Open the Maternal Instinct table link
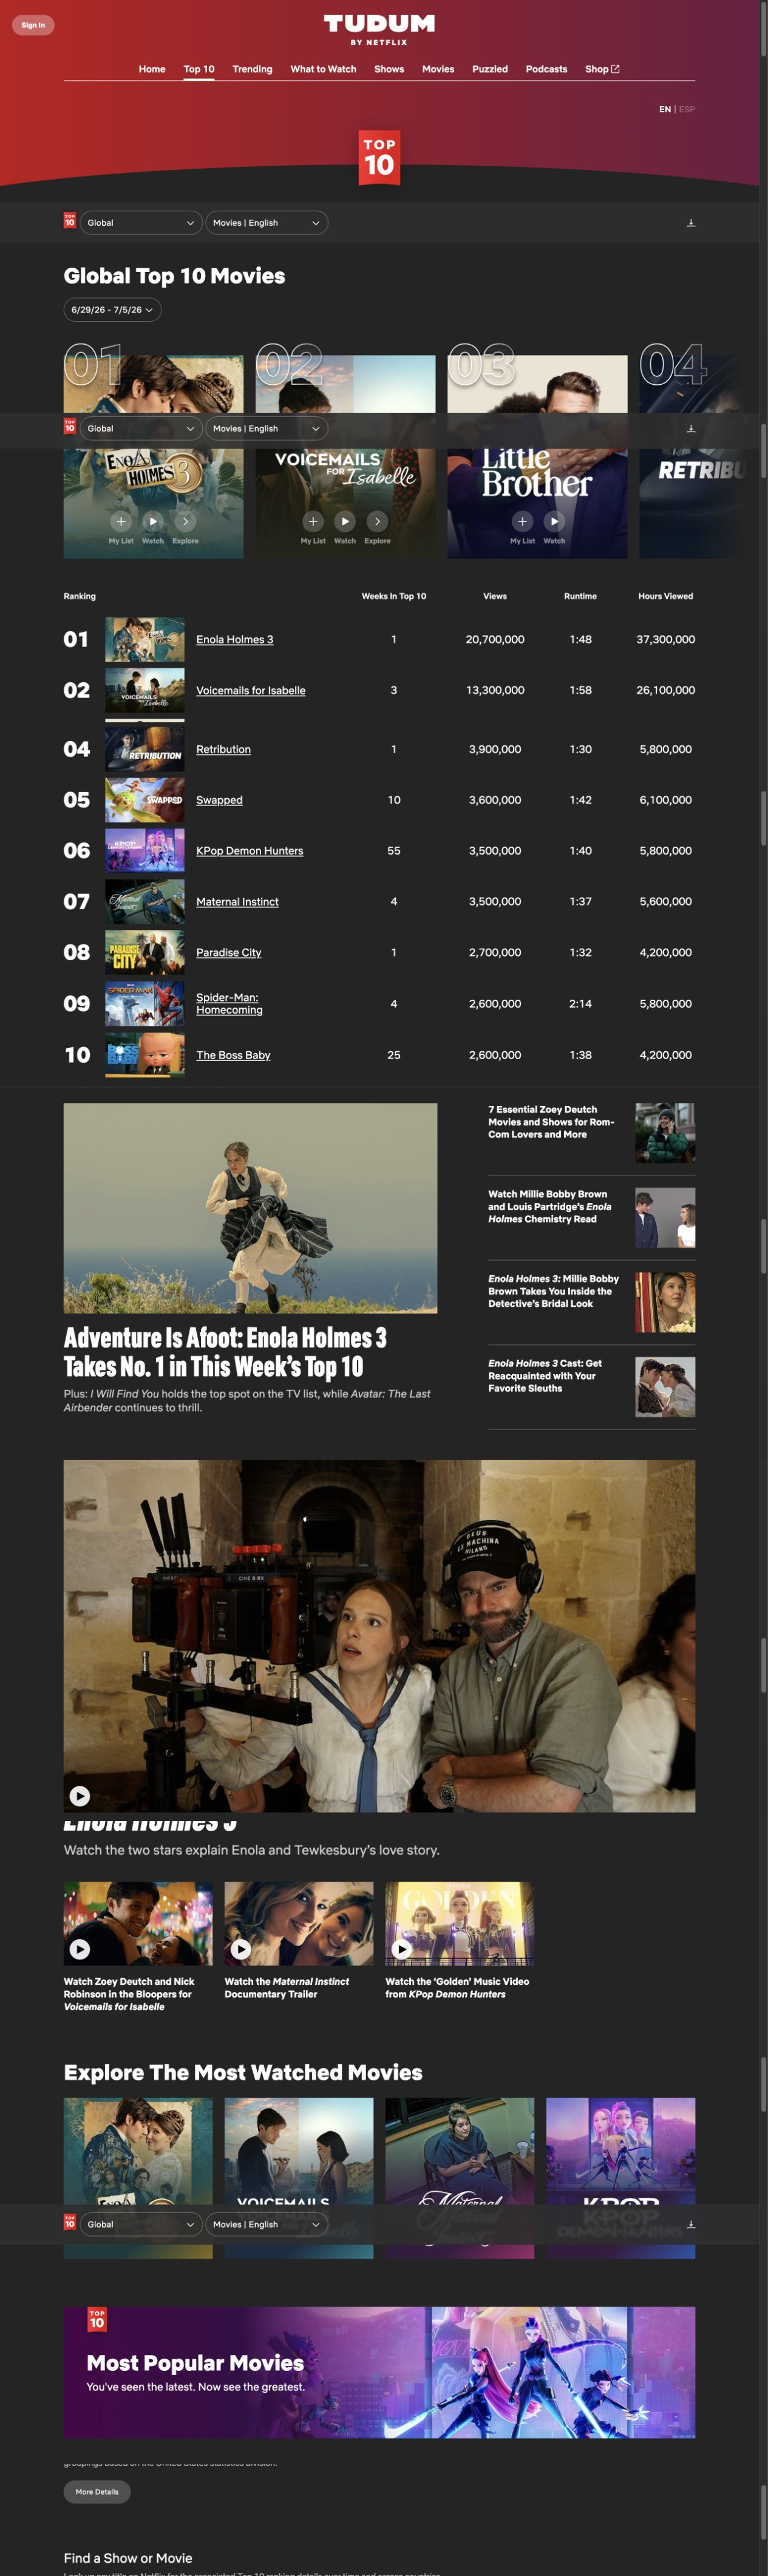 coord(237,903)
